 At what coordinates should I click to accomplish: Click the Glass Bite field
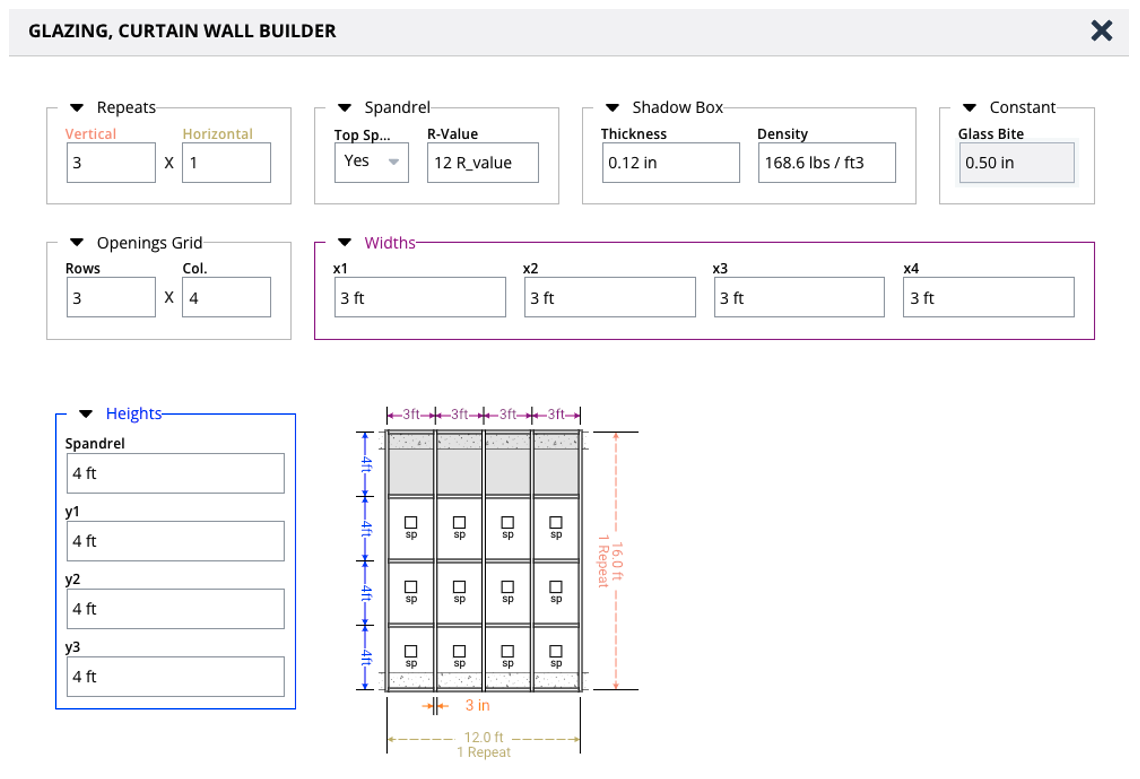1016,162
